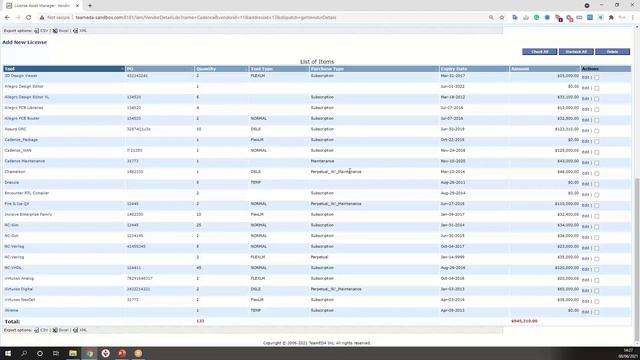This screenshot has width=640, height=360.
Task: Edit the Fire & Ice QX license
Action: pyautogui.click(x=585, y=205)
